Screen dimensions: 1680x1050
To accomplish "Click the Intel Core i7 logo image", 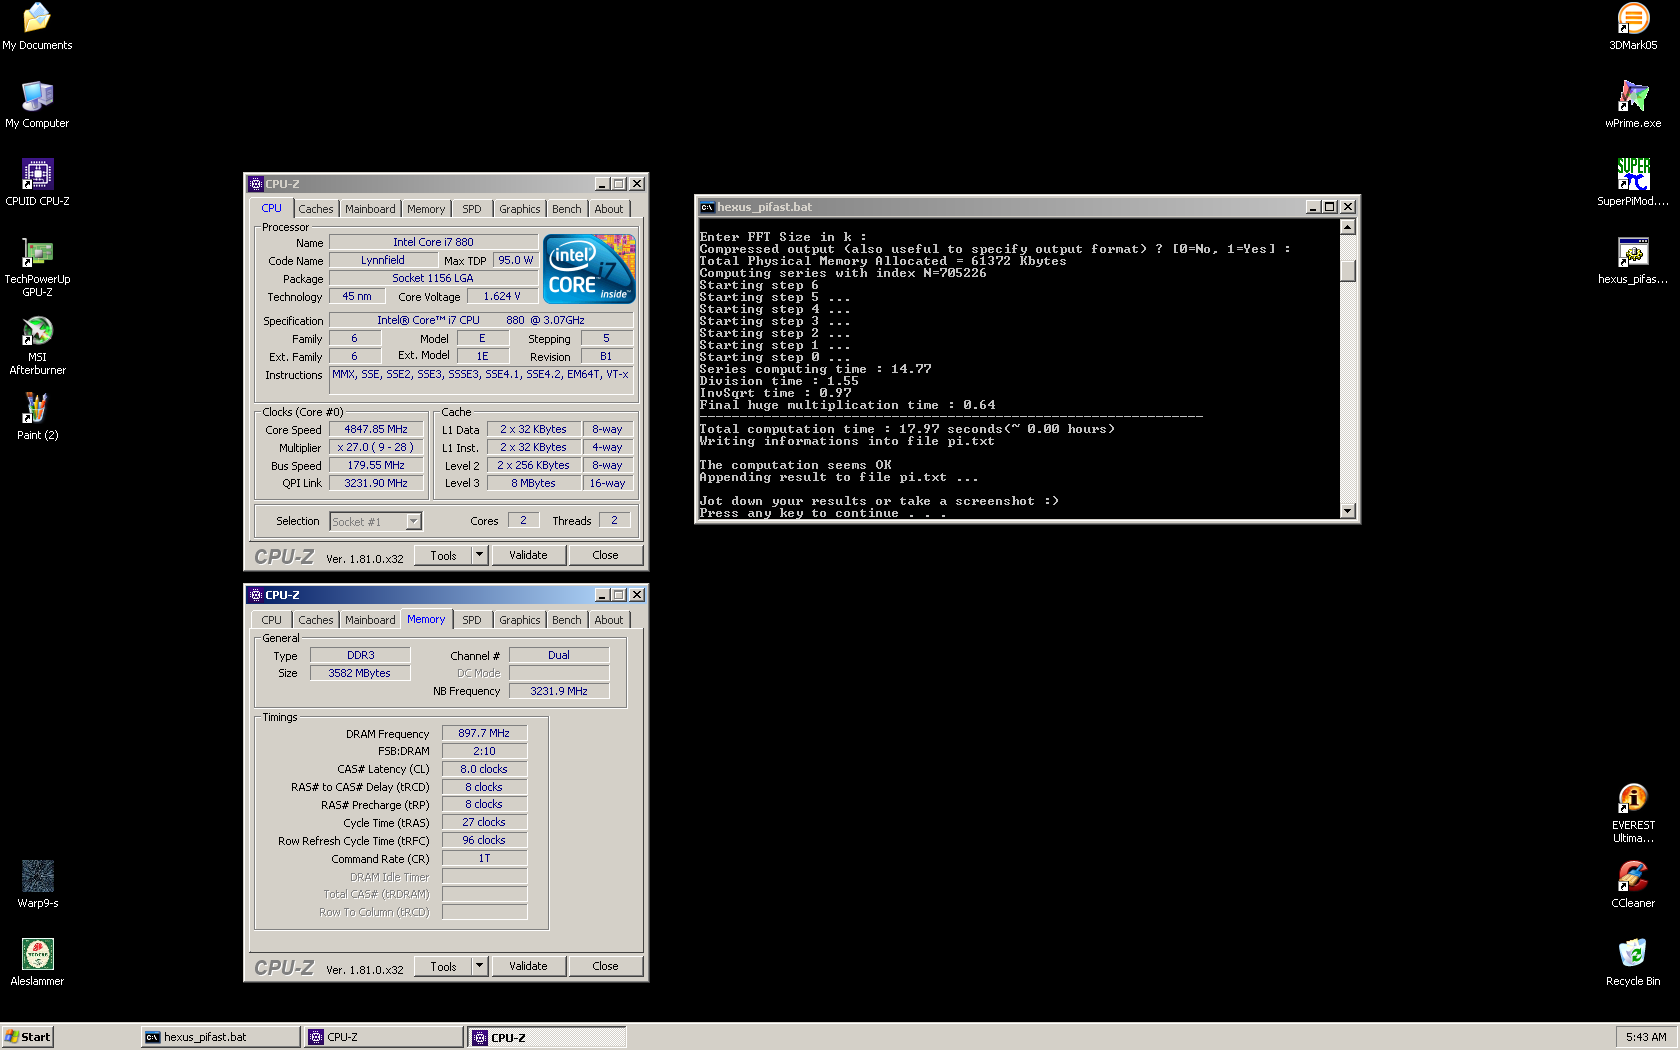I will [589, 268].
